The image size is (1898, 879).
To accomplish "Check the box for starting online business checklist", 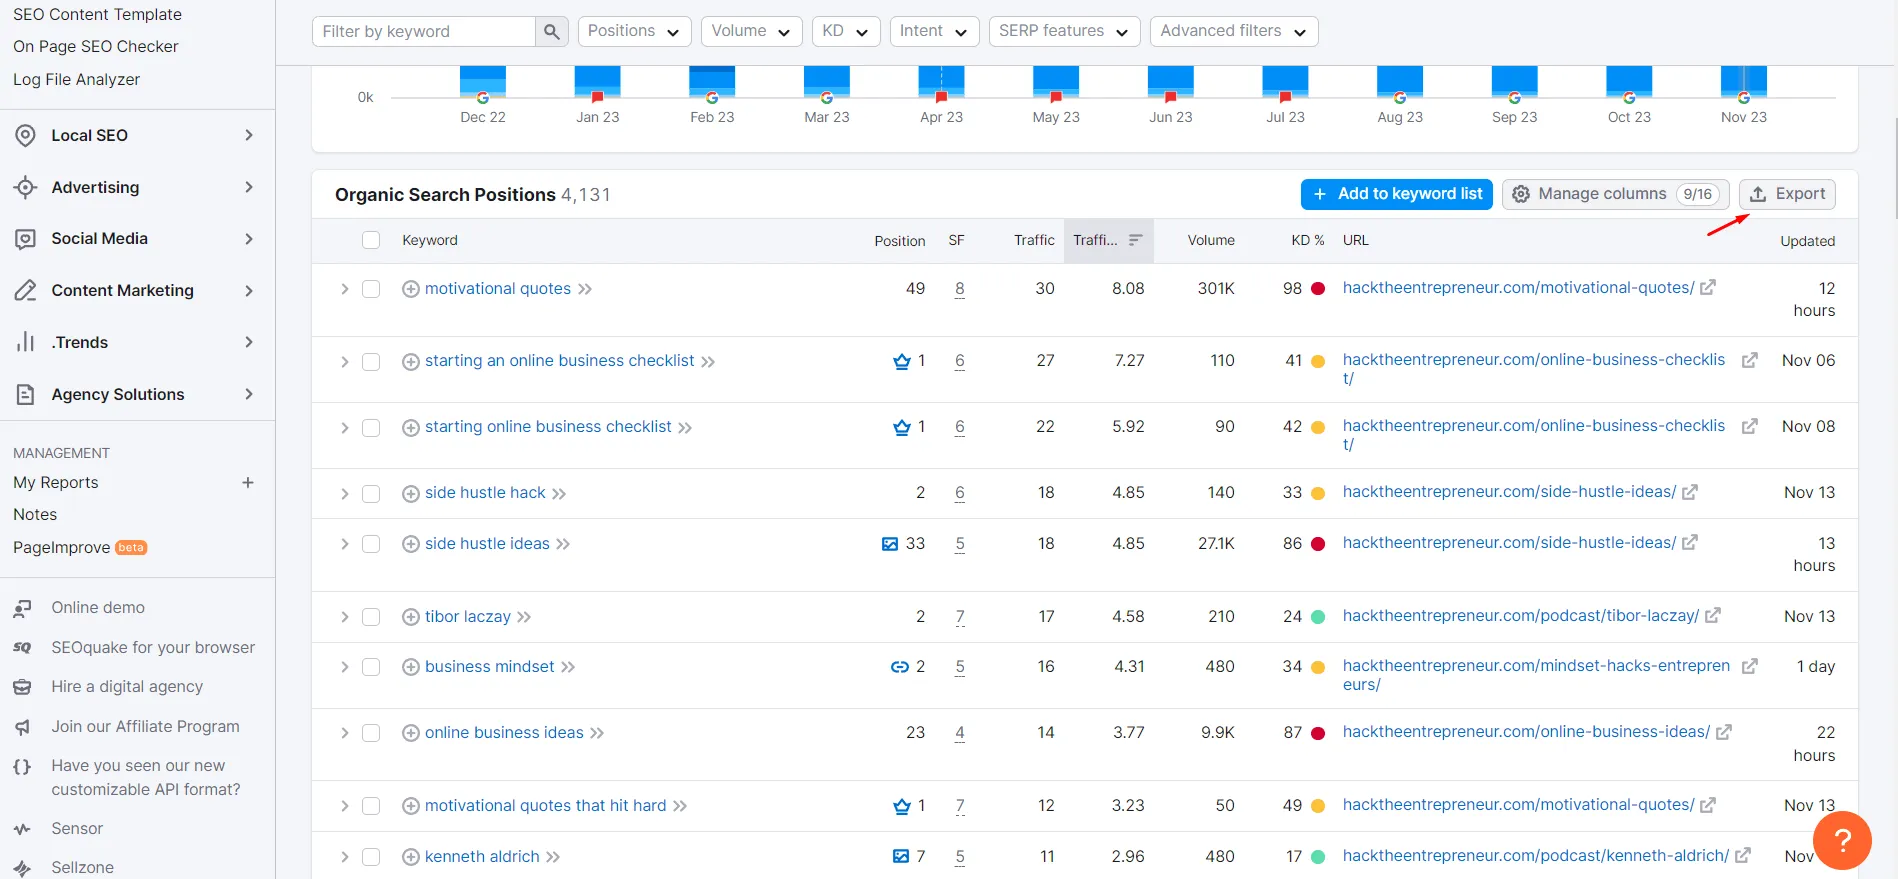I will (x=371, y=428).
